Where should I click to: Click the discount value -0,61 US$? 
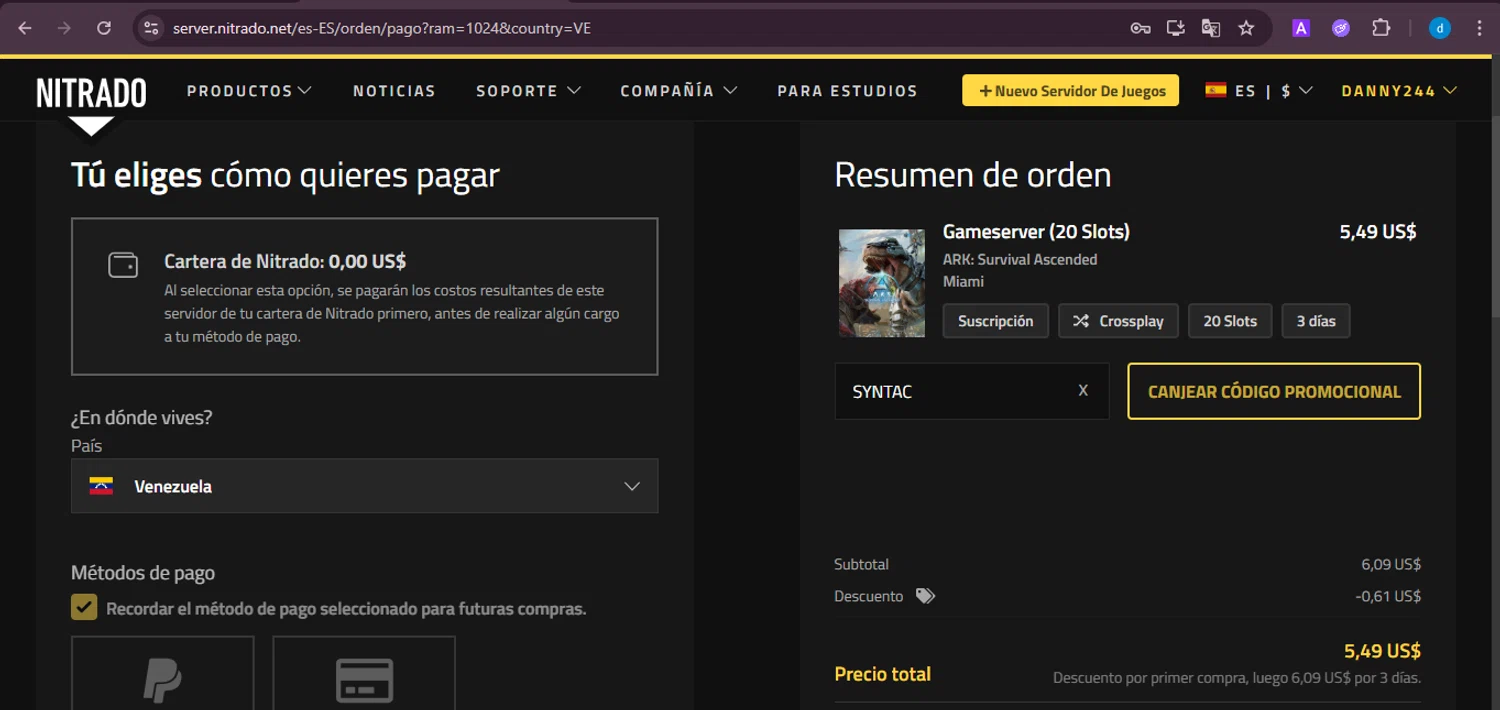(1388, 596)
